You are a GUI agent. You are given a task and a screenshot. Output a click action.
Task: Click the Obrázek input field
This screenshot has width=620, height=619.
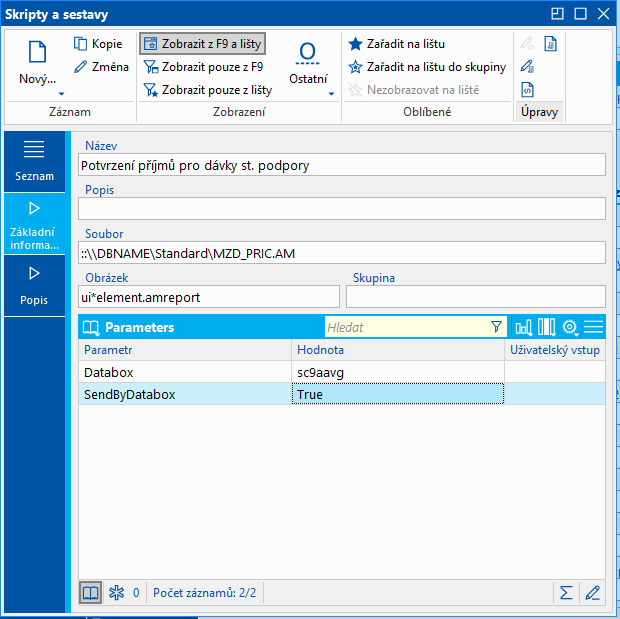coord(209,297)
